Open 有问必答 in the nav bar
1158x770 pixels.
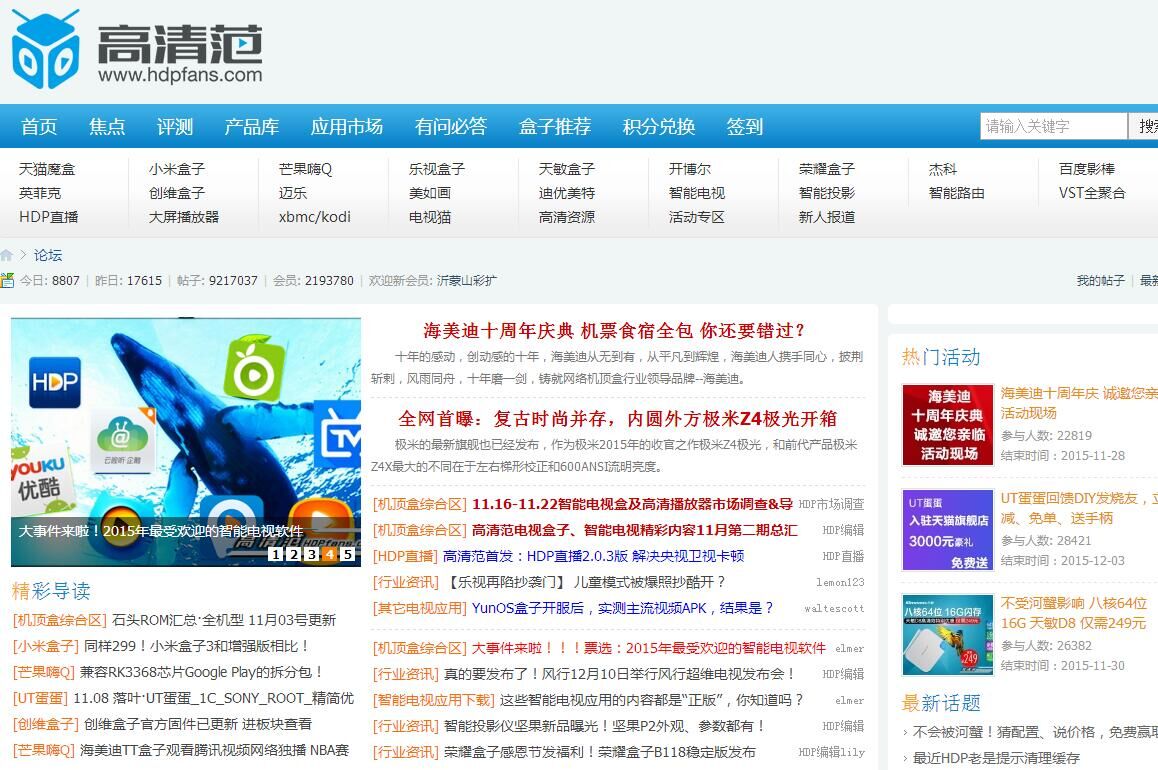451,127
